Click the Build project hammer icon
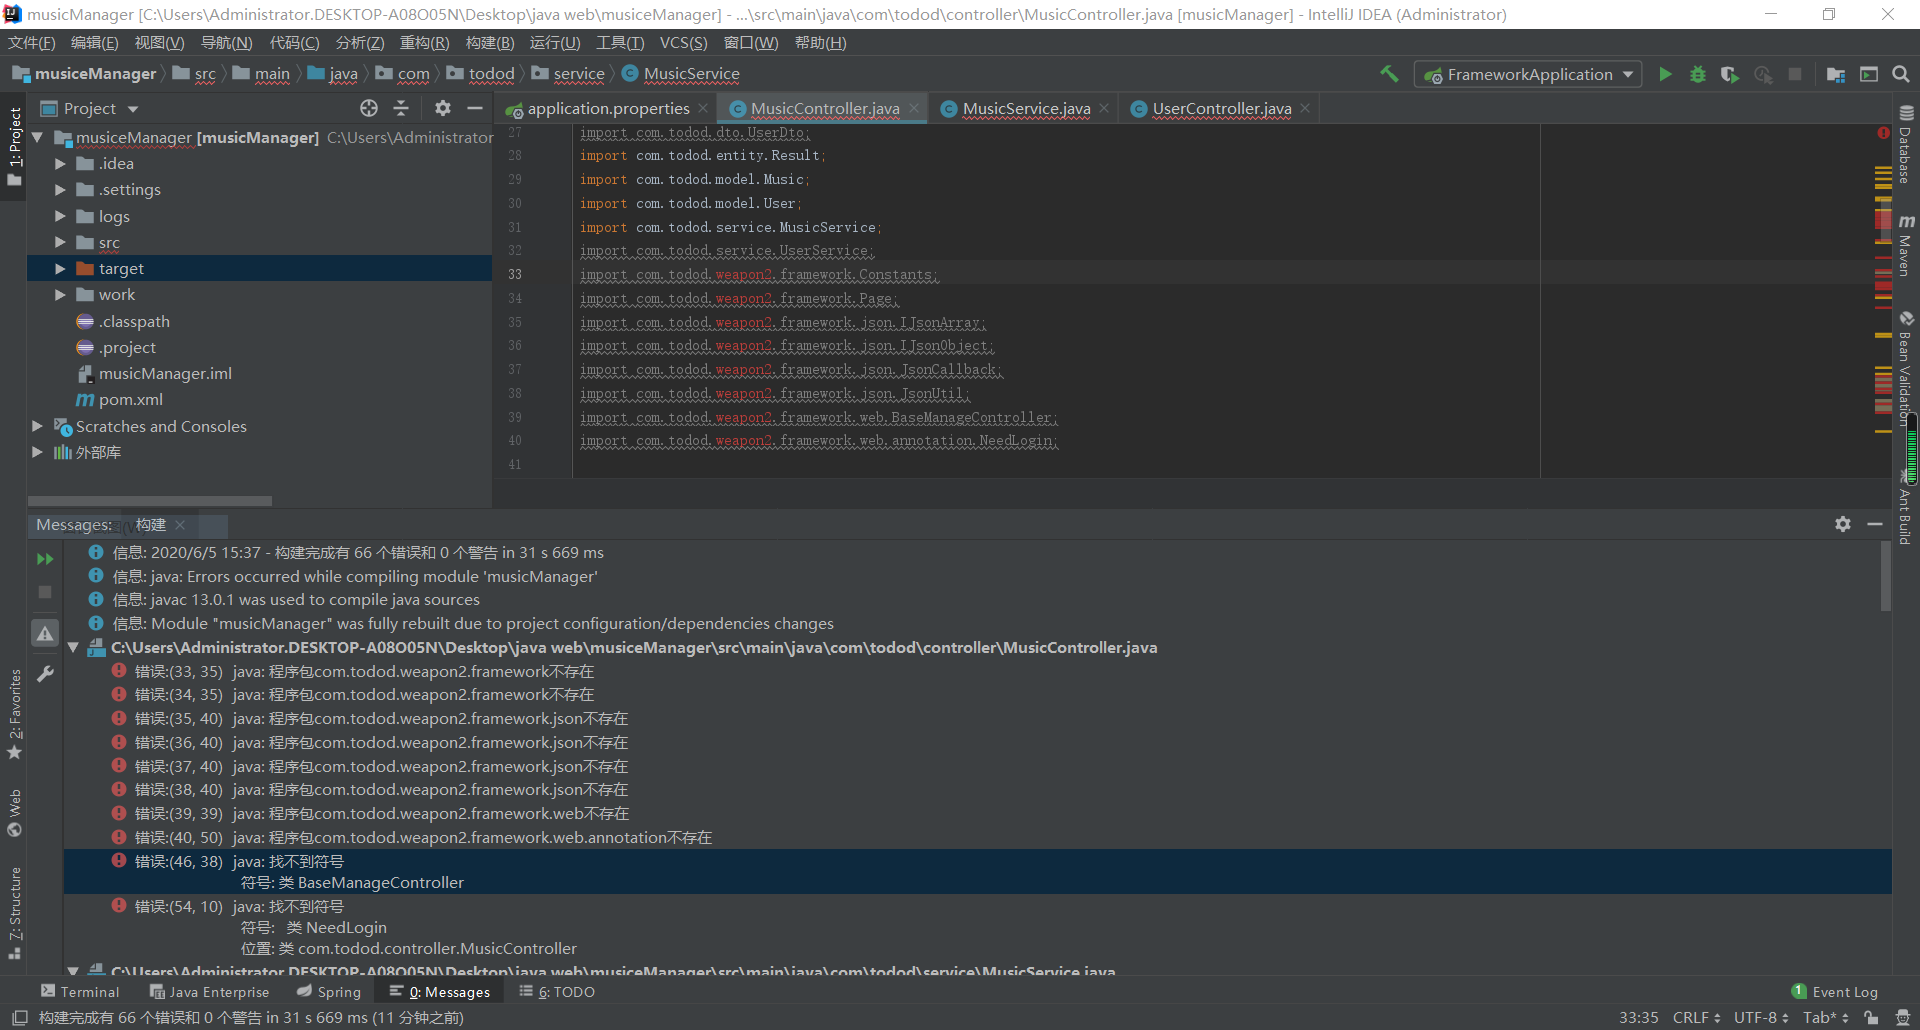 1389,74
